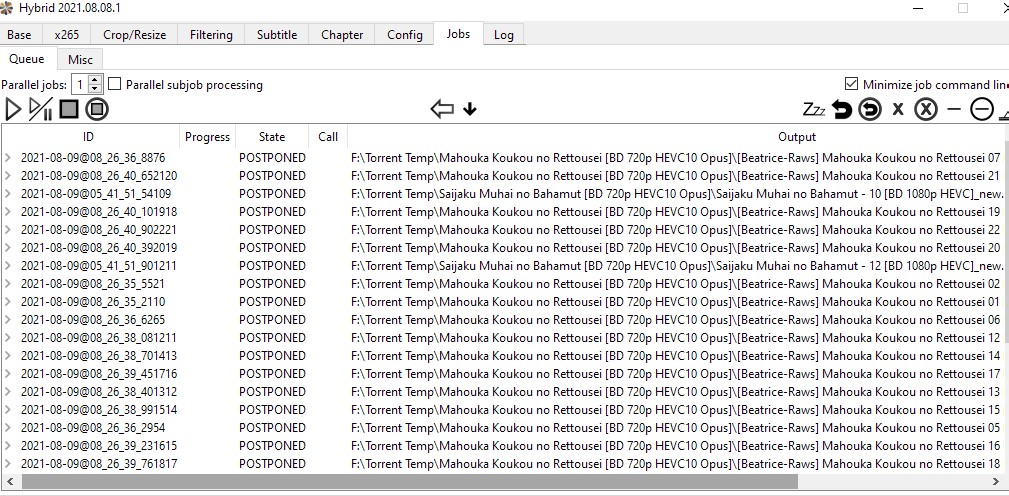Click the circled minus icon
This screenshot has height=496, width=1009.
[x=982, y=110]
